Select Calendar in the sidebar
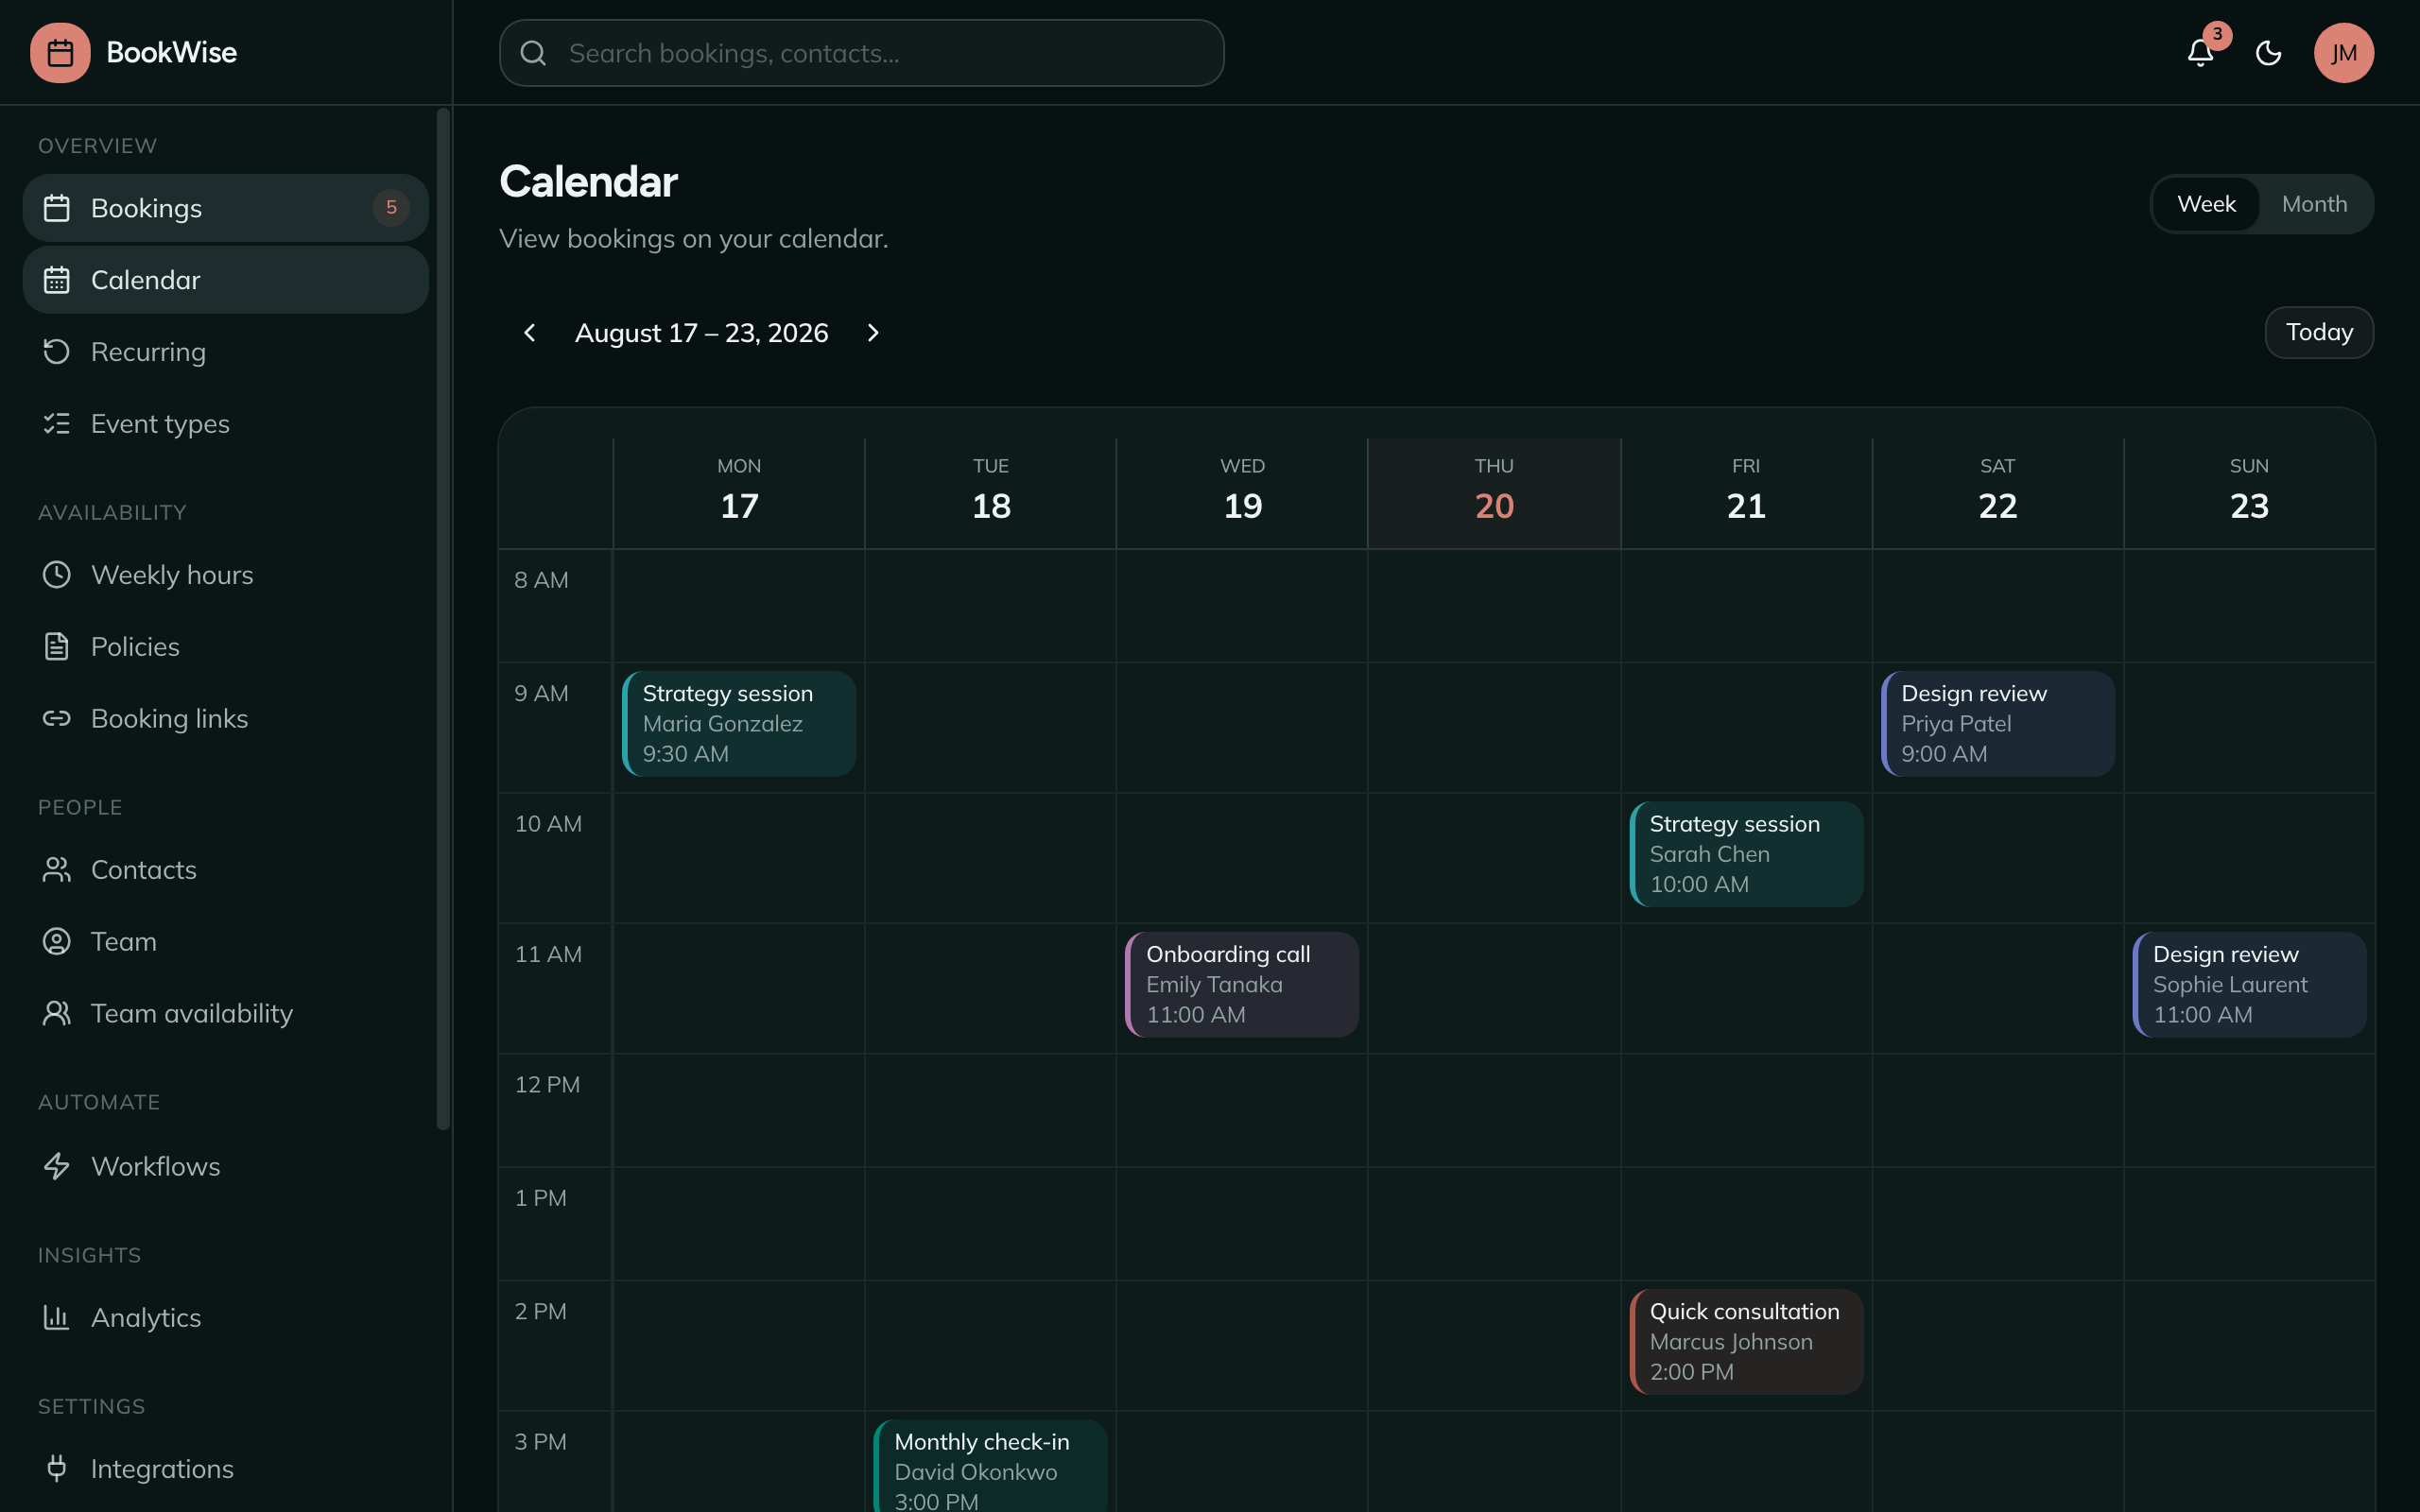 [x=226, y=280]
